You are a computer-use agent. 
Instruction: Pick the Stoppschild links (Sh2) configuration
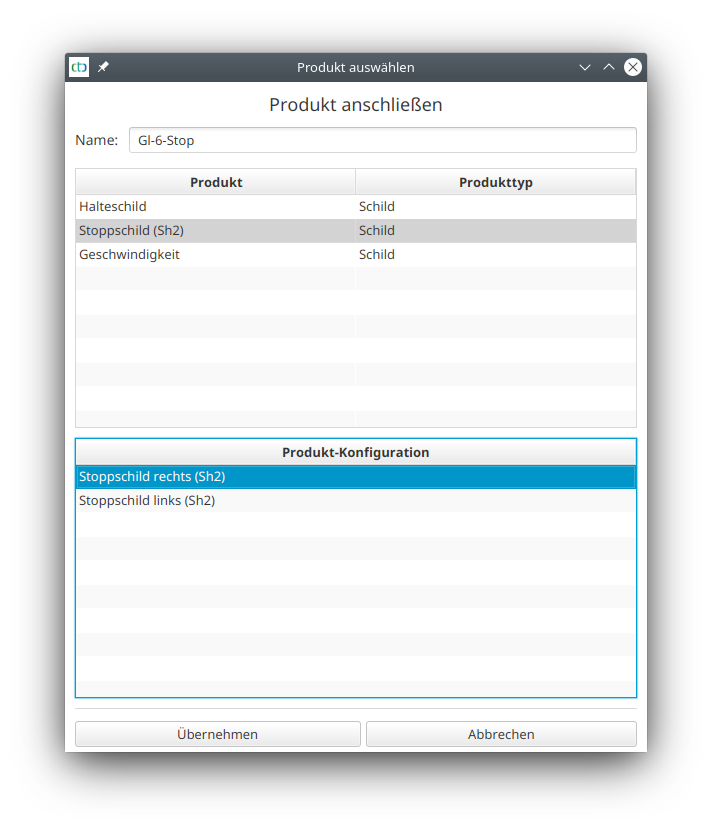click(147, 501)
